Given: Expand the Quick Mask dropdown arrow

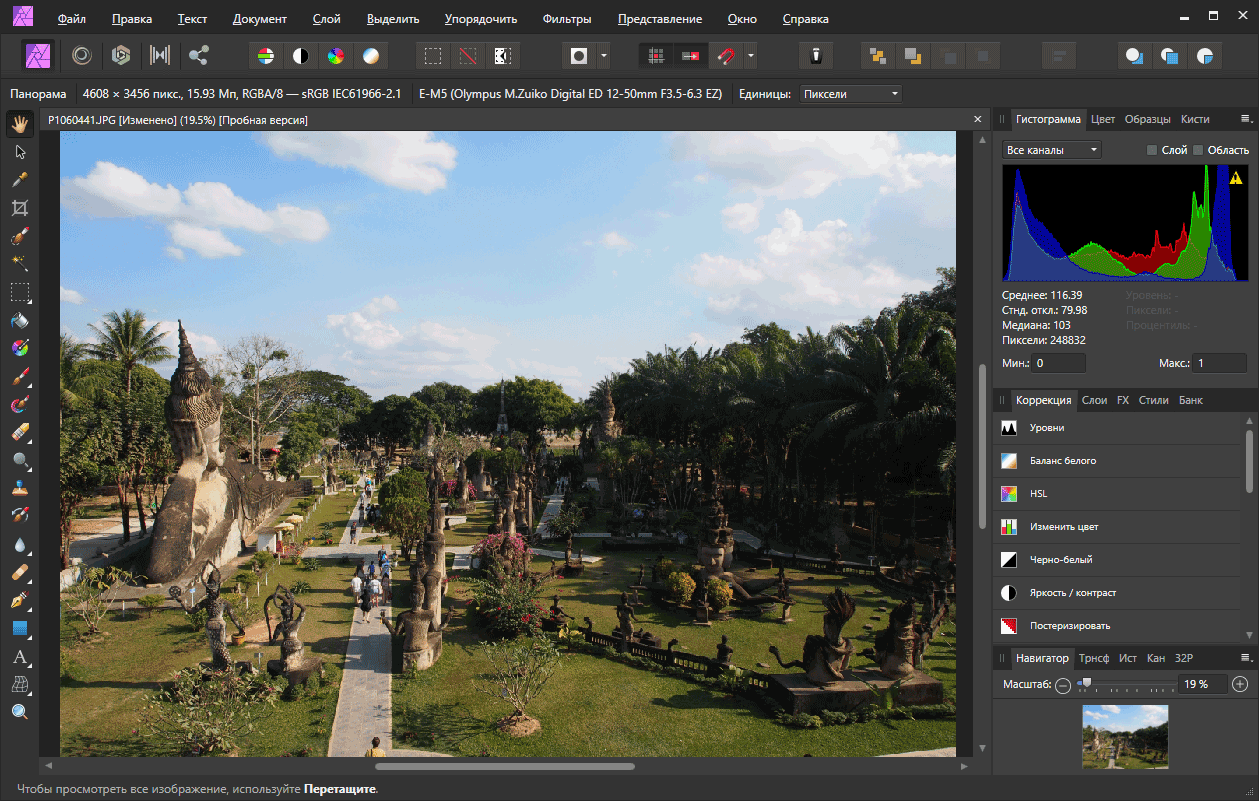Looking at the screenshot, I should tap(604, 56).
